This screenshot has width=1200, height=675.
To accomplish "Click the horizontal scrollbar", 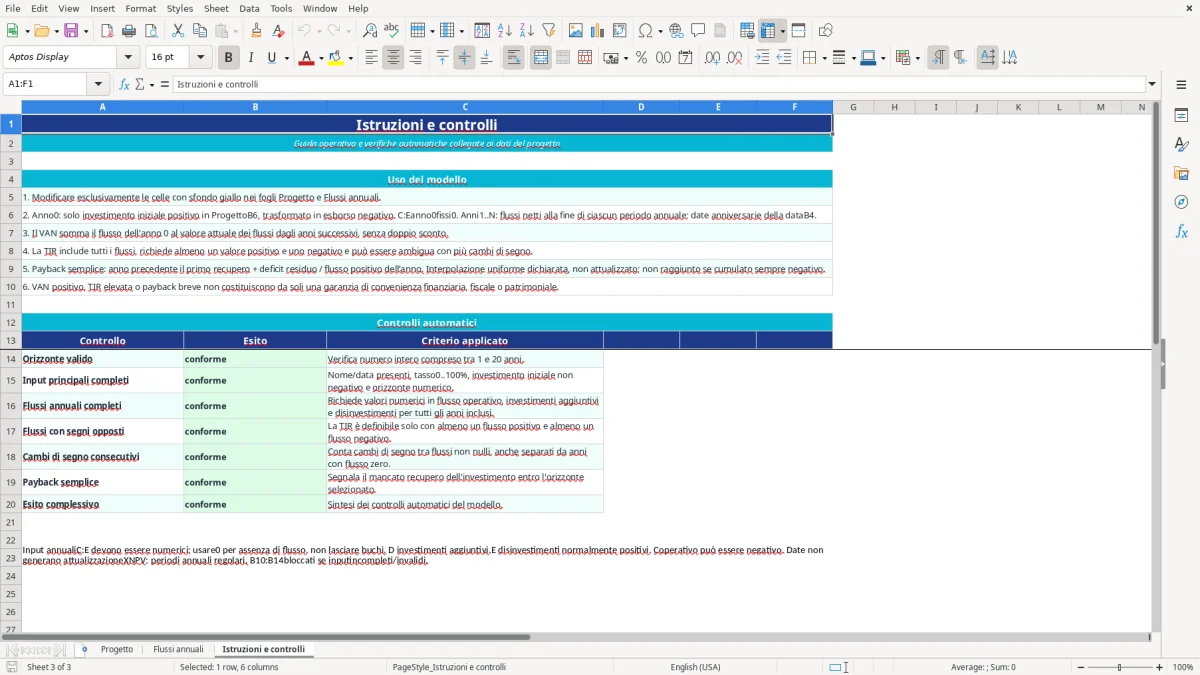I will pyautogui.click(x=266, y=636).
